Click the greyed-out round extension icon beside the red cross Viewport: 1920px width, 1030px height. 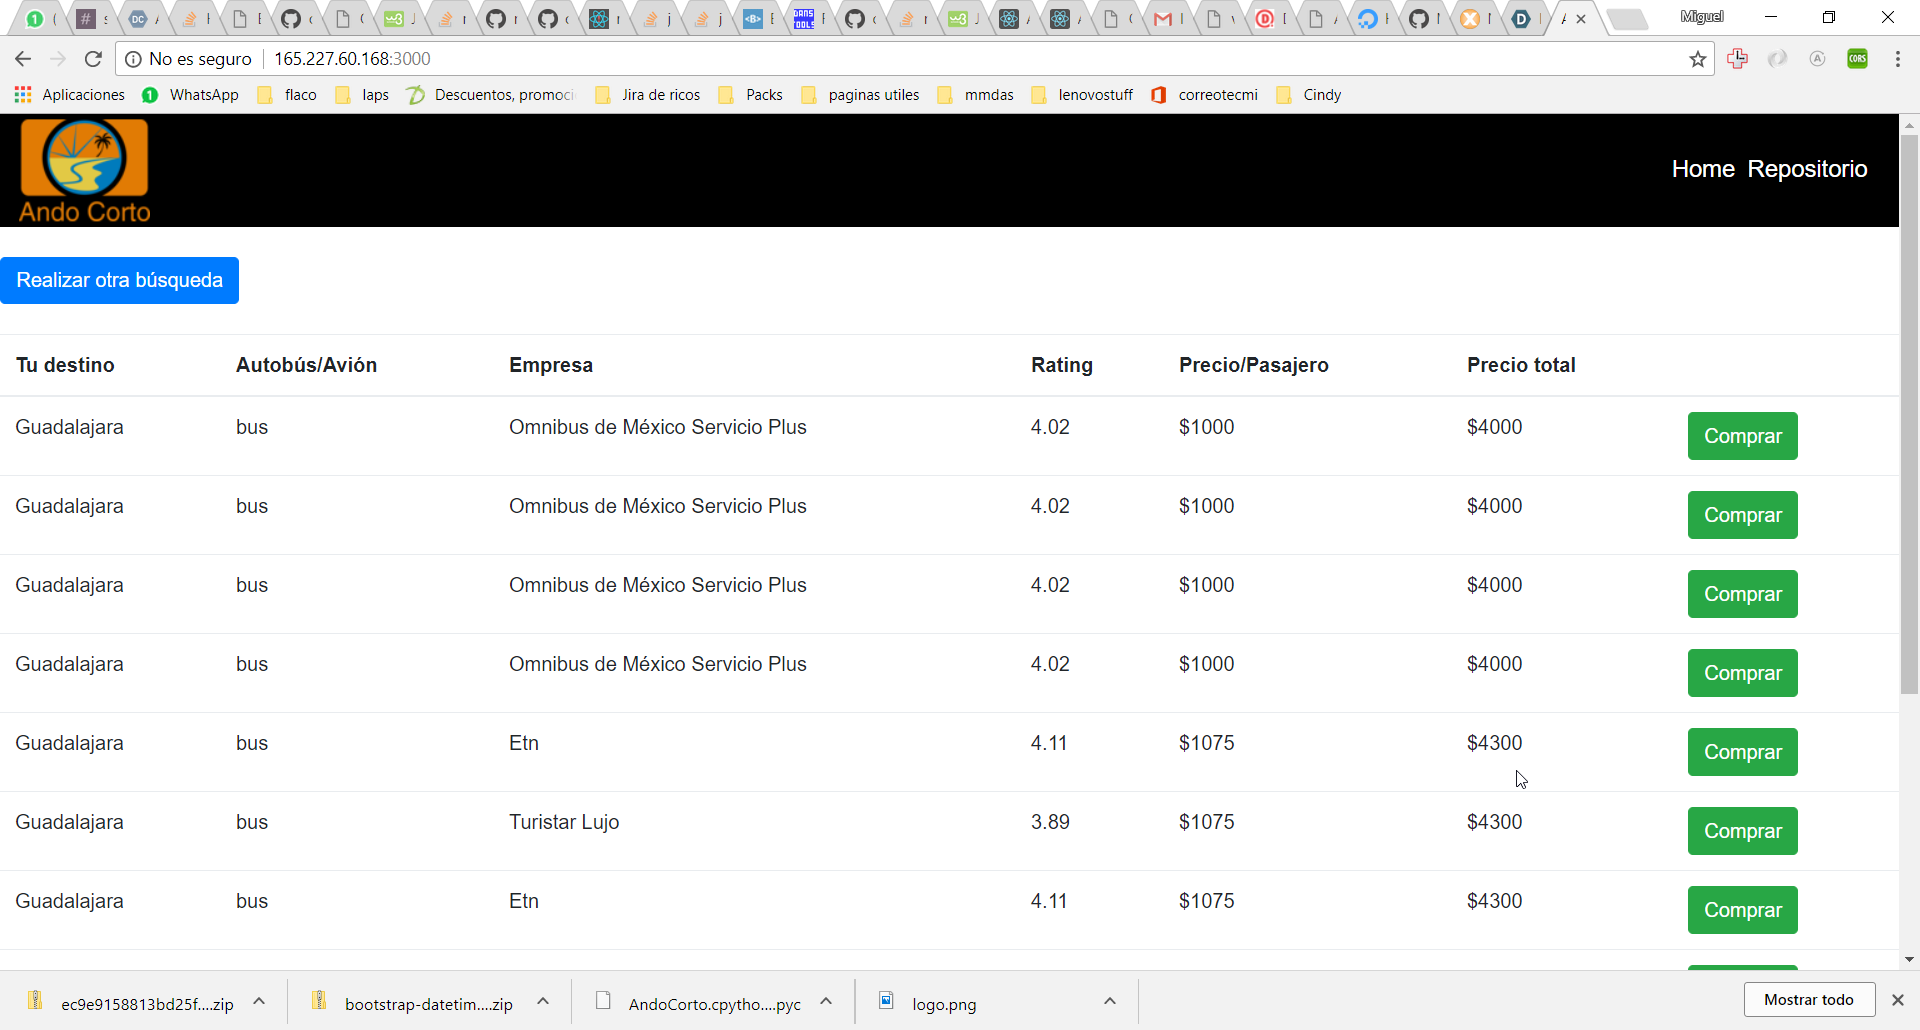click(1778, 59)
